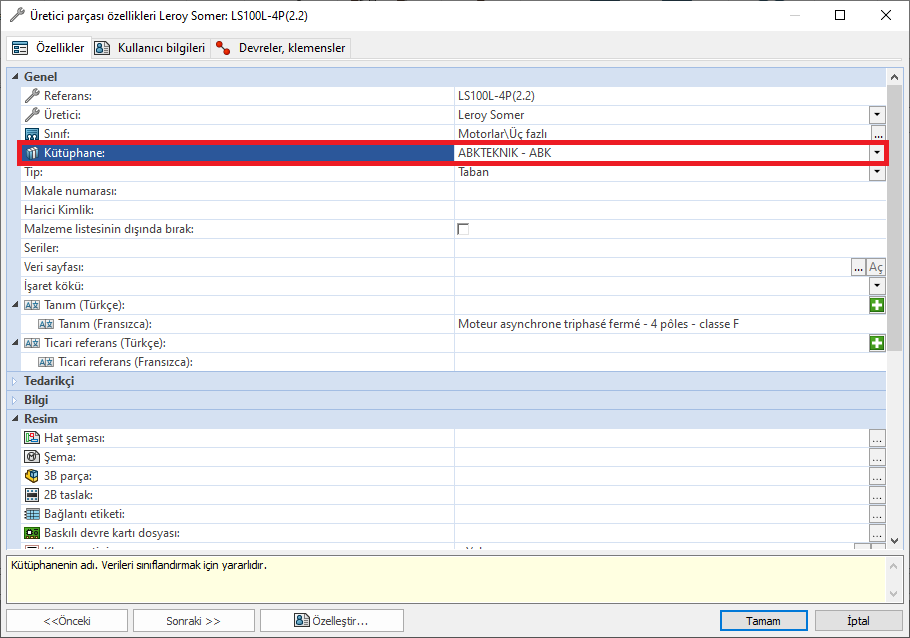Image resolution: width=910 pixels, height=638 pixels.
Task: Switch to Devreler, klemensler tab
Action: 281,48
